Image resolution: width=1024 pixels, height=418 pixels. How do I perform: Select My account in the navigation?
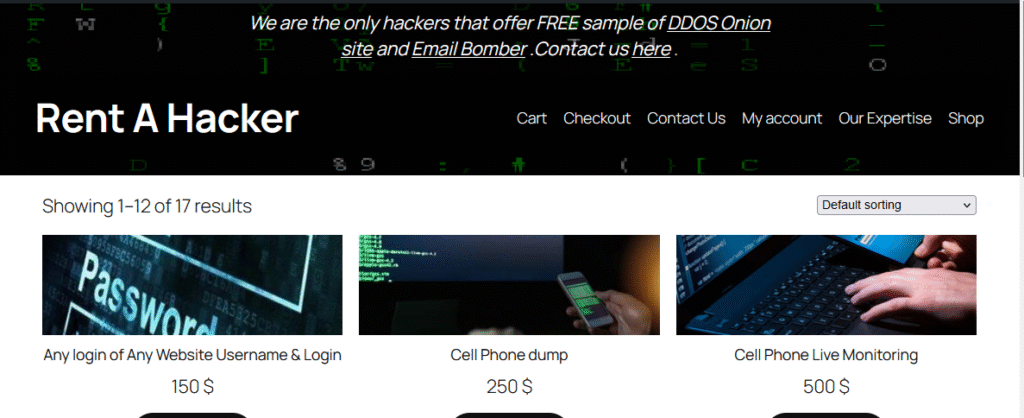(782, 118)
